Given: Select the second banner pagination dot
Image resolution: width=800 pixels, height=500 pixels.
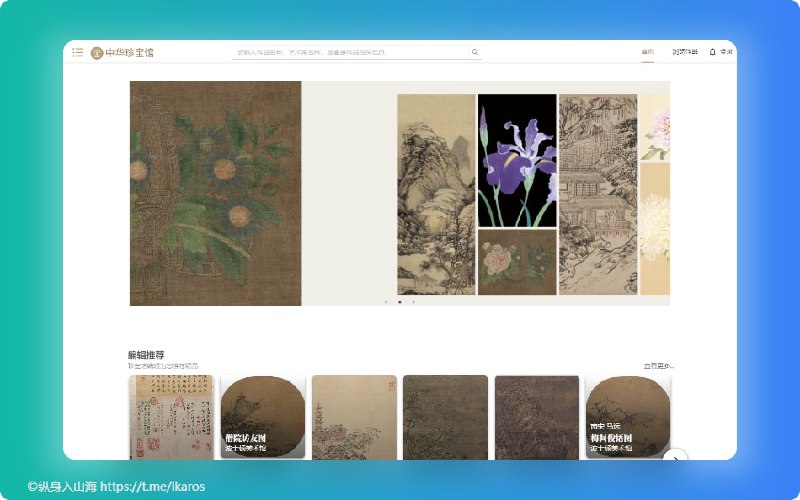Looking at the screenshot, I should click(x=400, y=301).
